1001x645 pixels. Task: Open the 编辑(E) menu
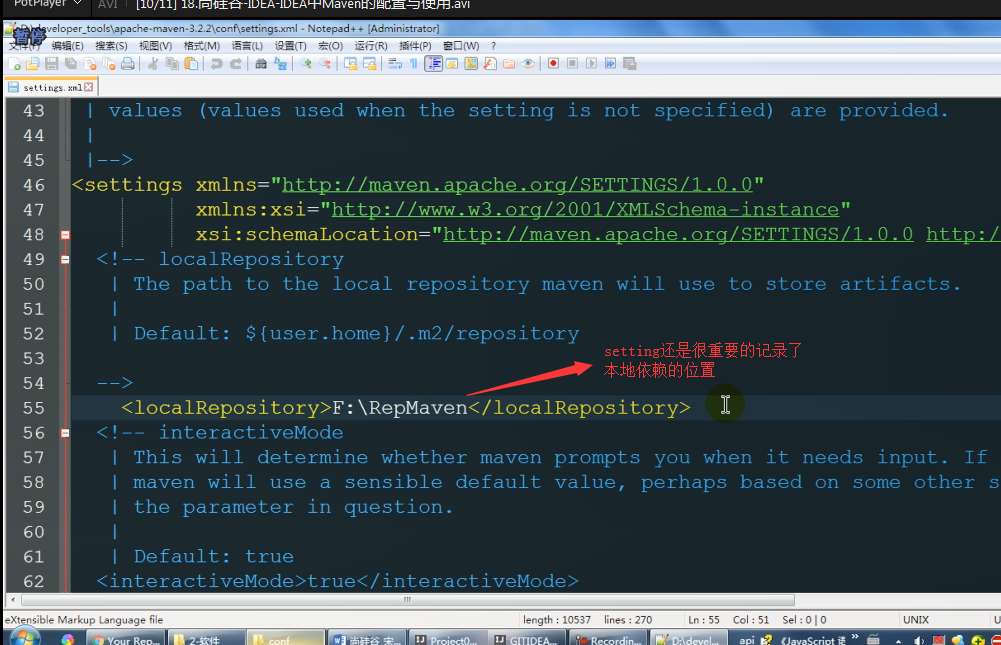point(68,46)
